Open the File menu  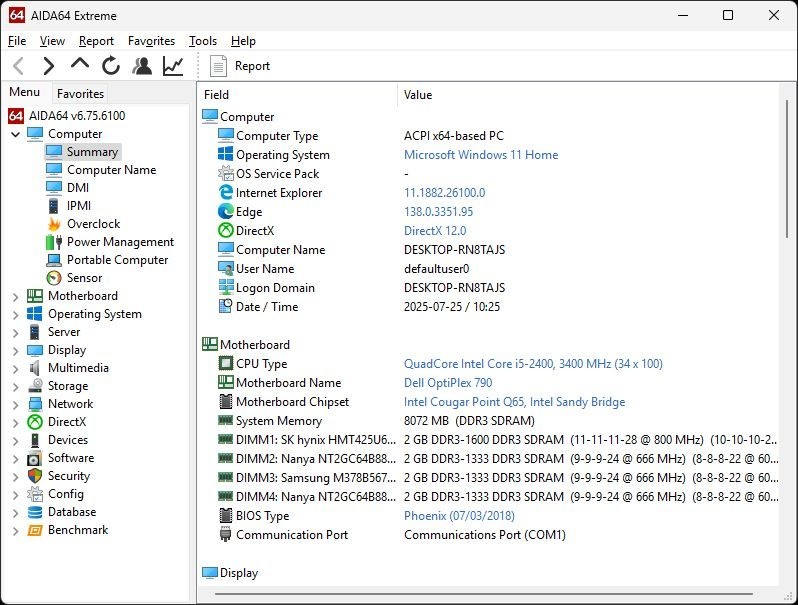click(17, 41)
